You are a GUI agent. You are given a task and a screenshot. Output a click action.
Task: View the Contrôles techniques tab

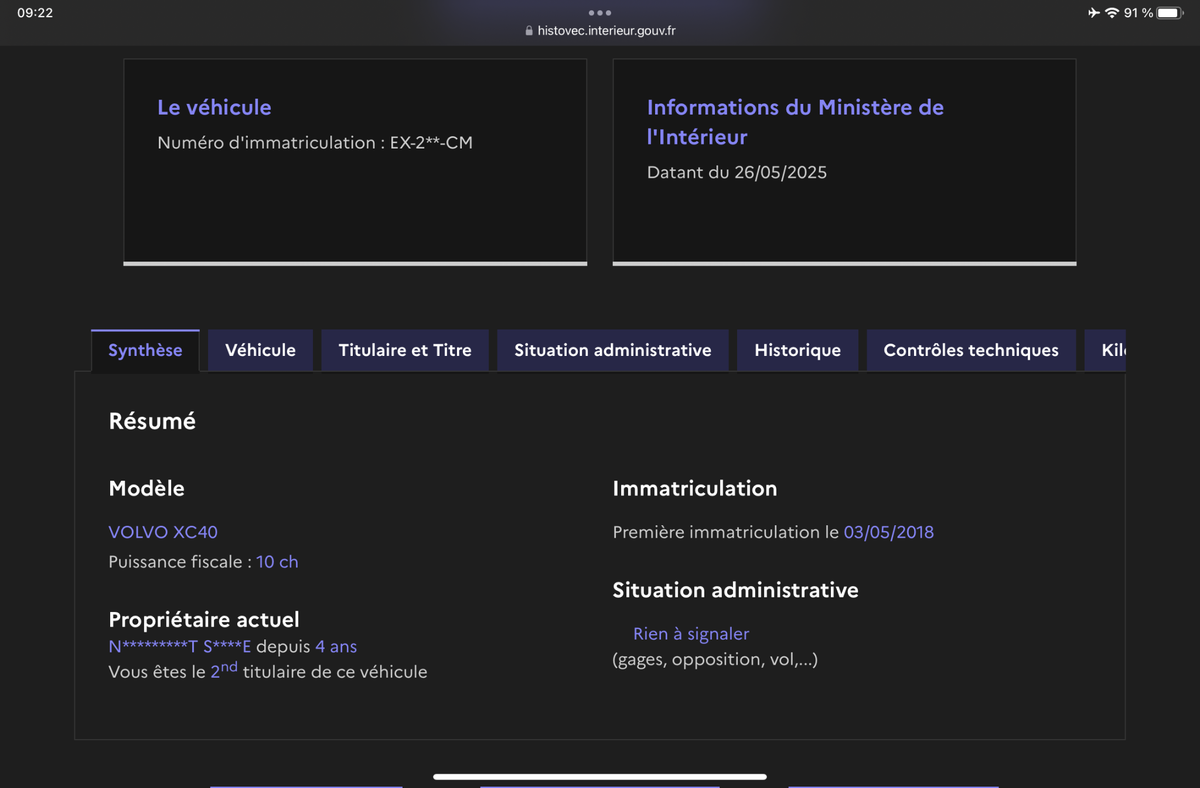[x=971, y=350]
